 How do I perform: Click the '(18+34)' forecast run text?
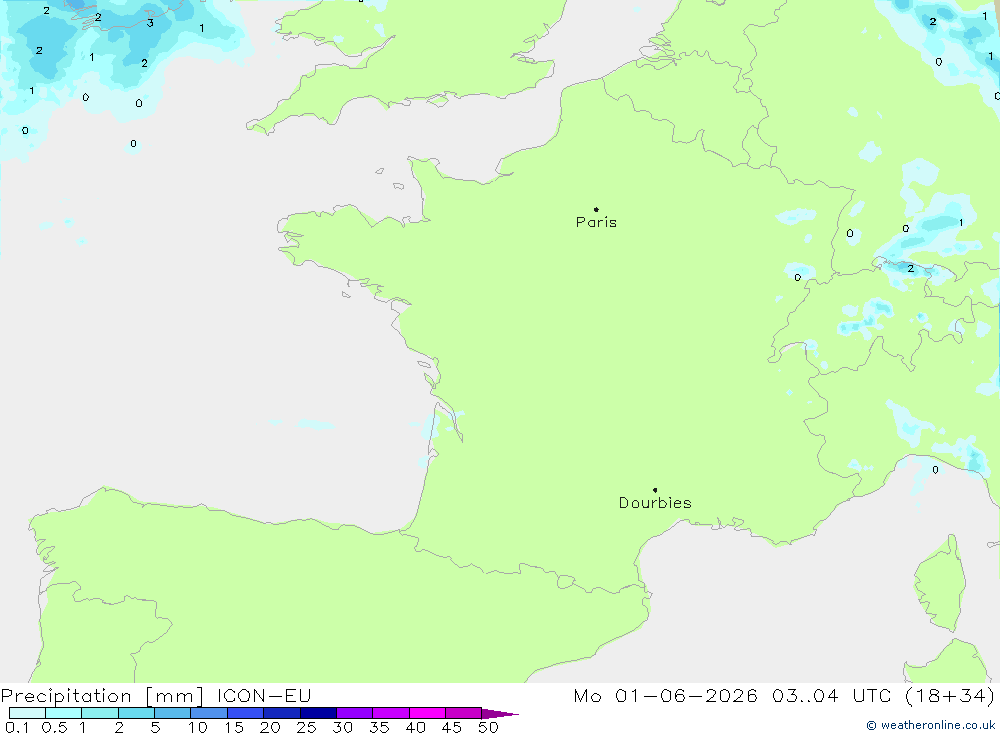[x=950, y=695]
